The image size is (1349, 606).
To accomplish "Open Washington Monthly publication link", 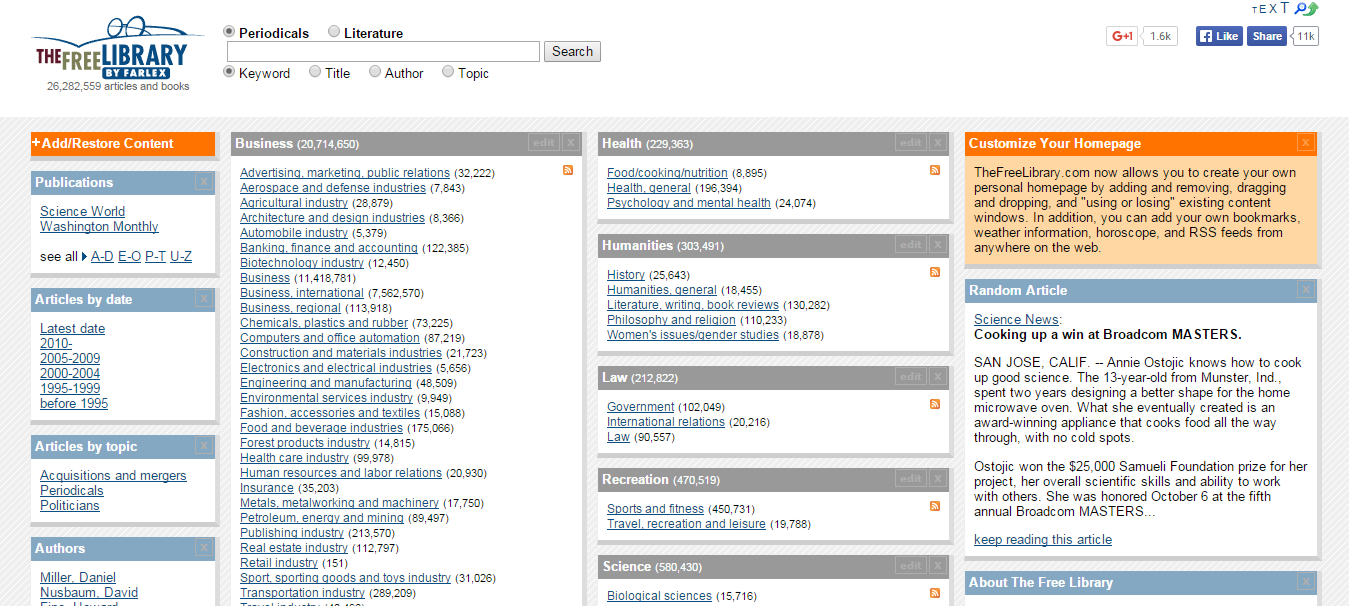I will point(99,227).
